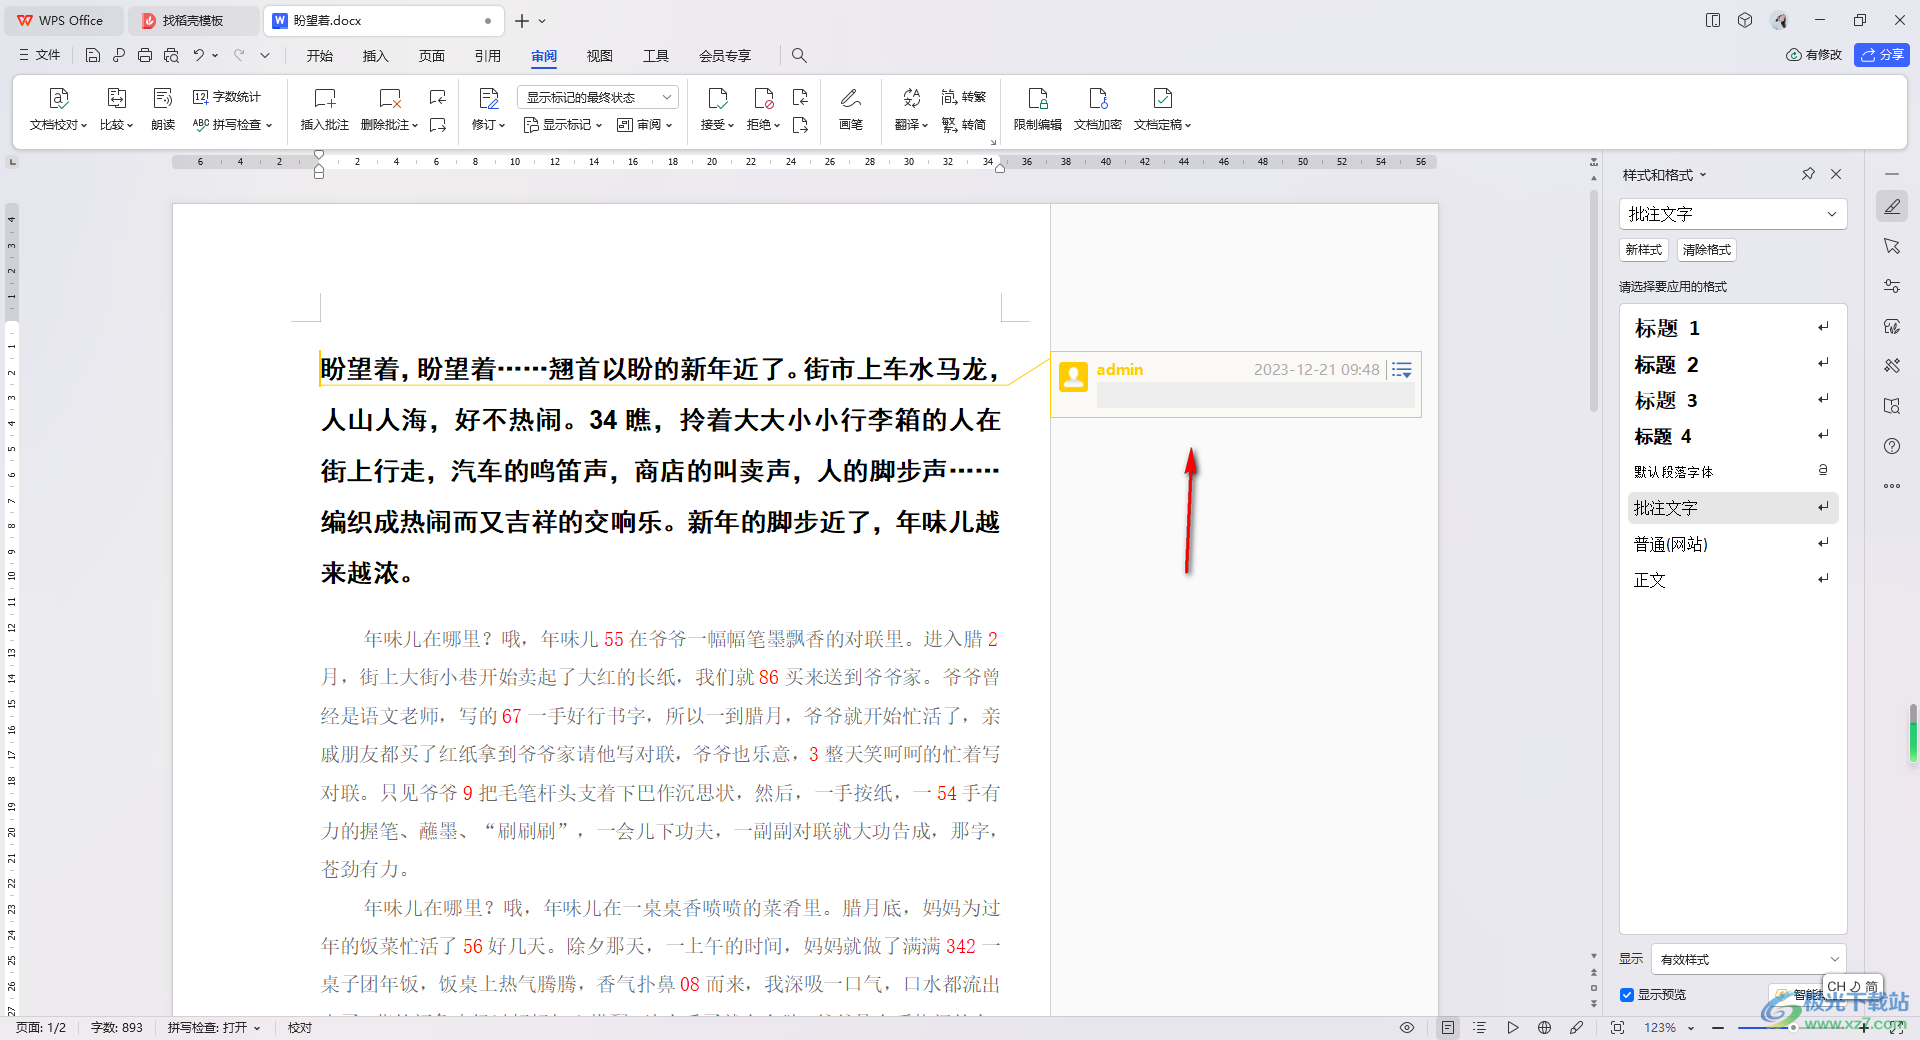Open the comment options menu icon

tap(1402, 370)
